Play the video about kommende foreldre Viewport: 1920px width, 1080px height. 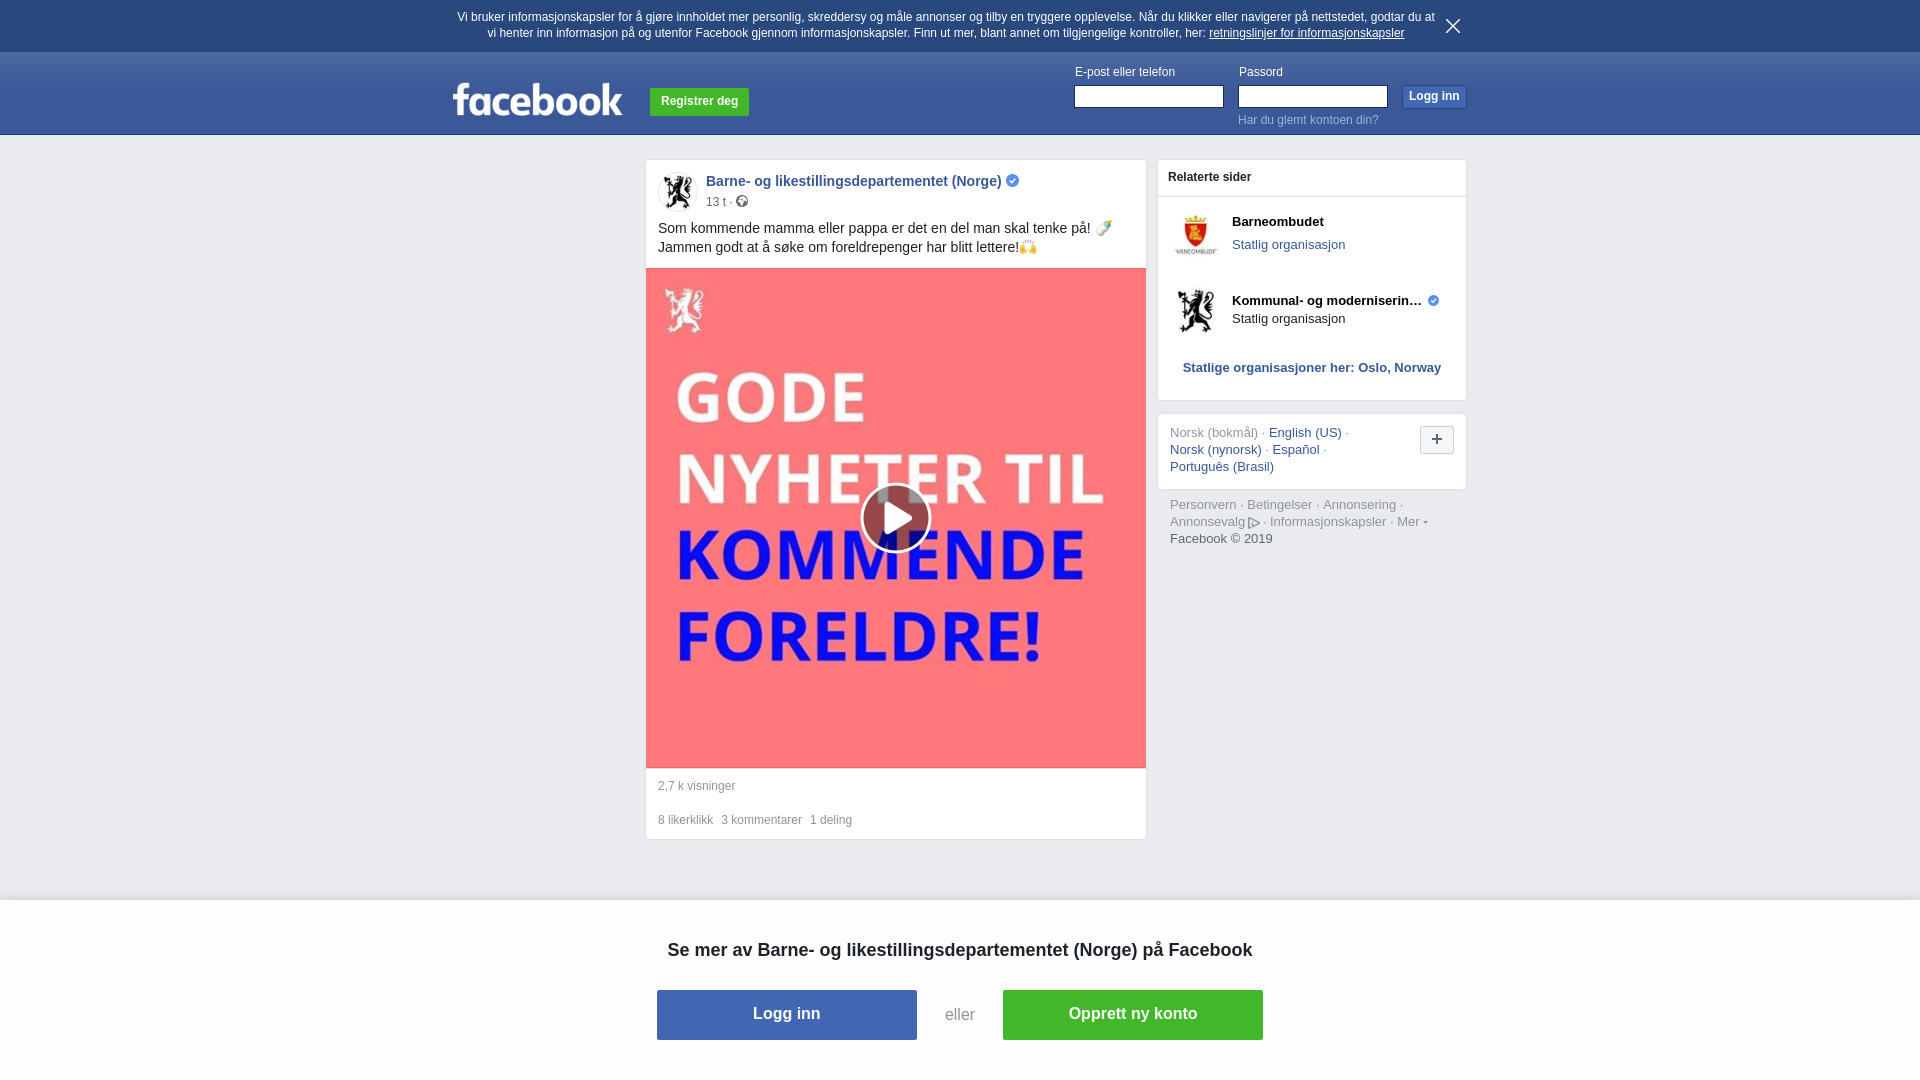click(896, 518)
